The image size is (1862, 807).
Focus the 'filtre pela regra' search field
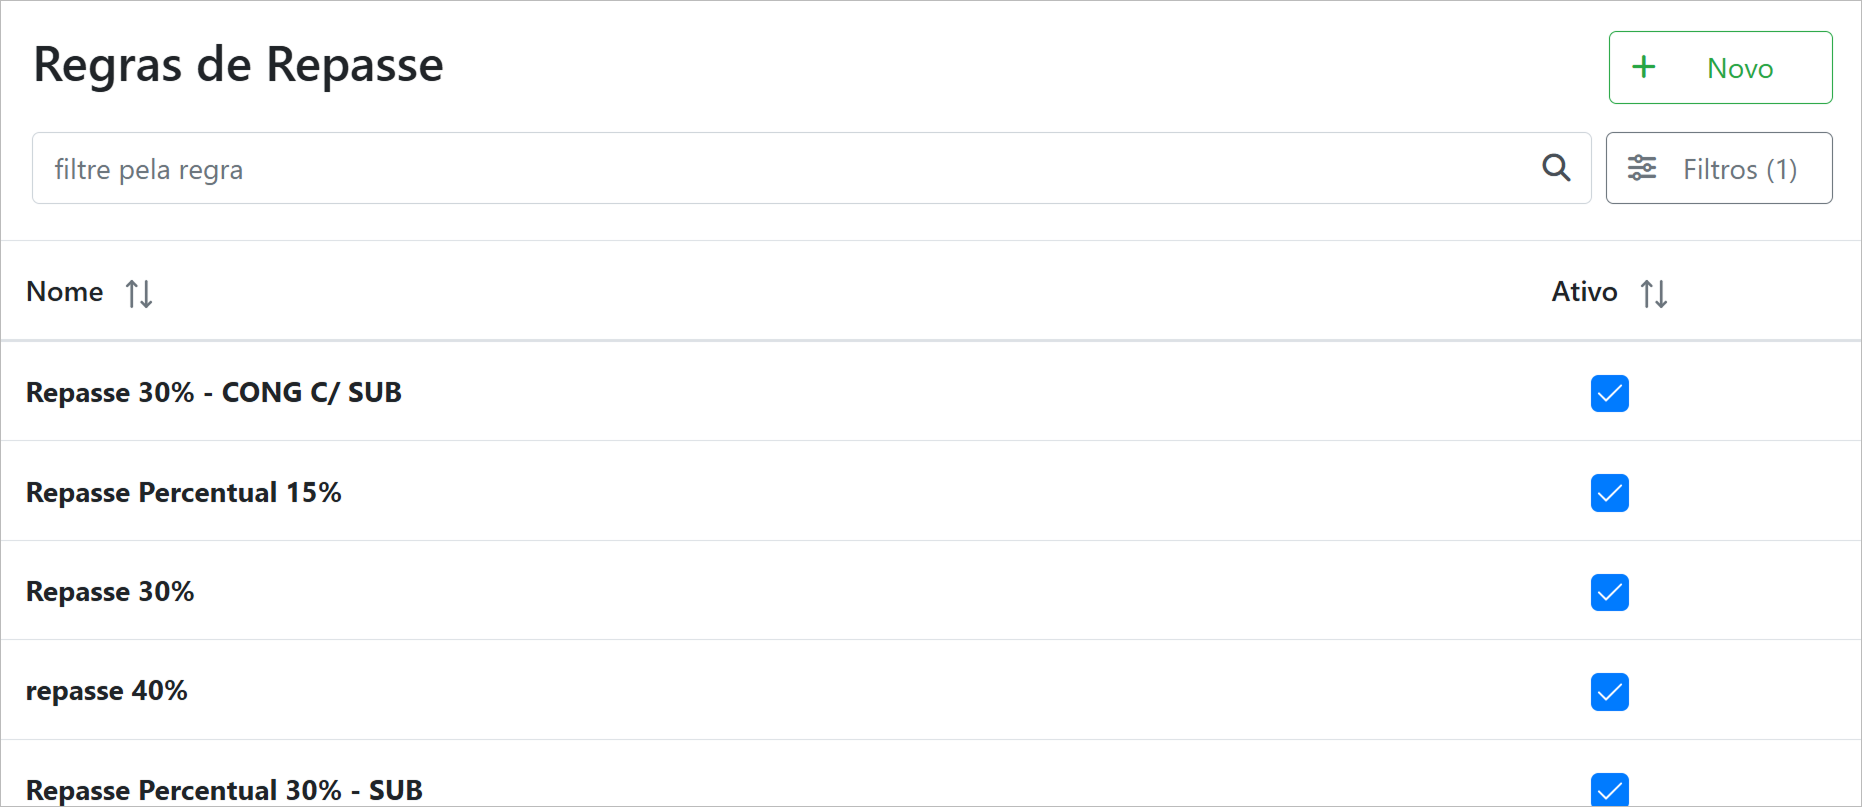point(780,168)
